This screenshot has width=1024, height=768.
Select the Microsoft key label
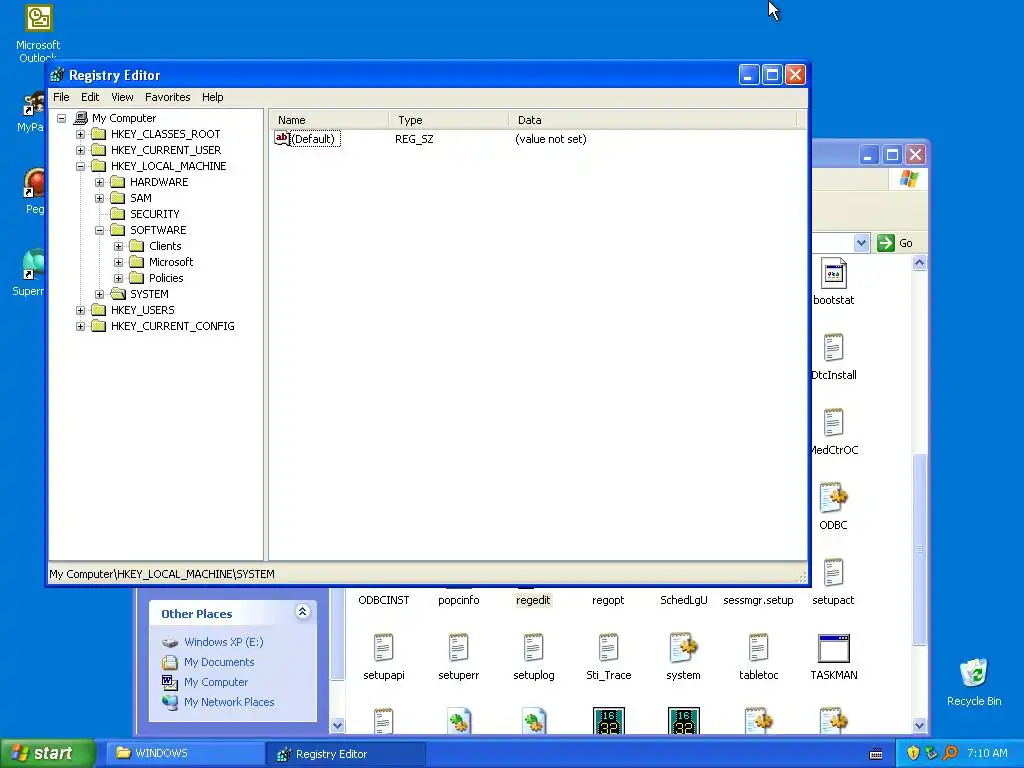[171, 262]
